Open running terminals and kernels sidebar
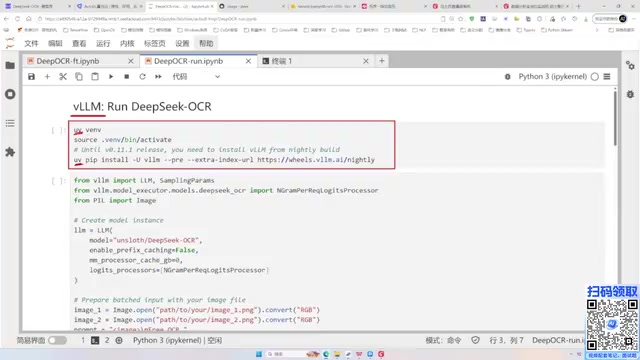This screenshot has height=360, width=640. coord(10,94)
